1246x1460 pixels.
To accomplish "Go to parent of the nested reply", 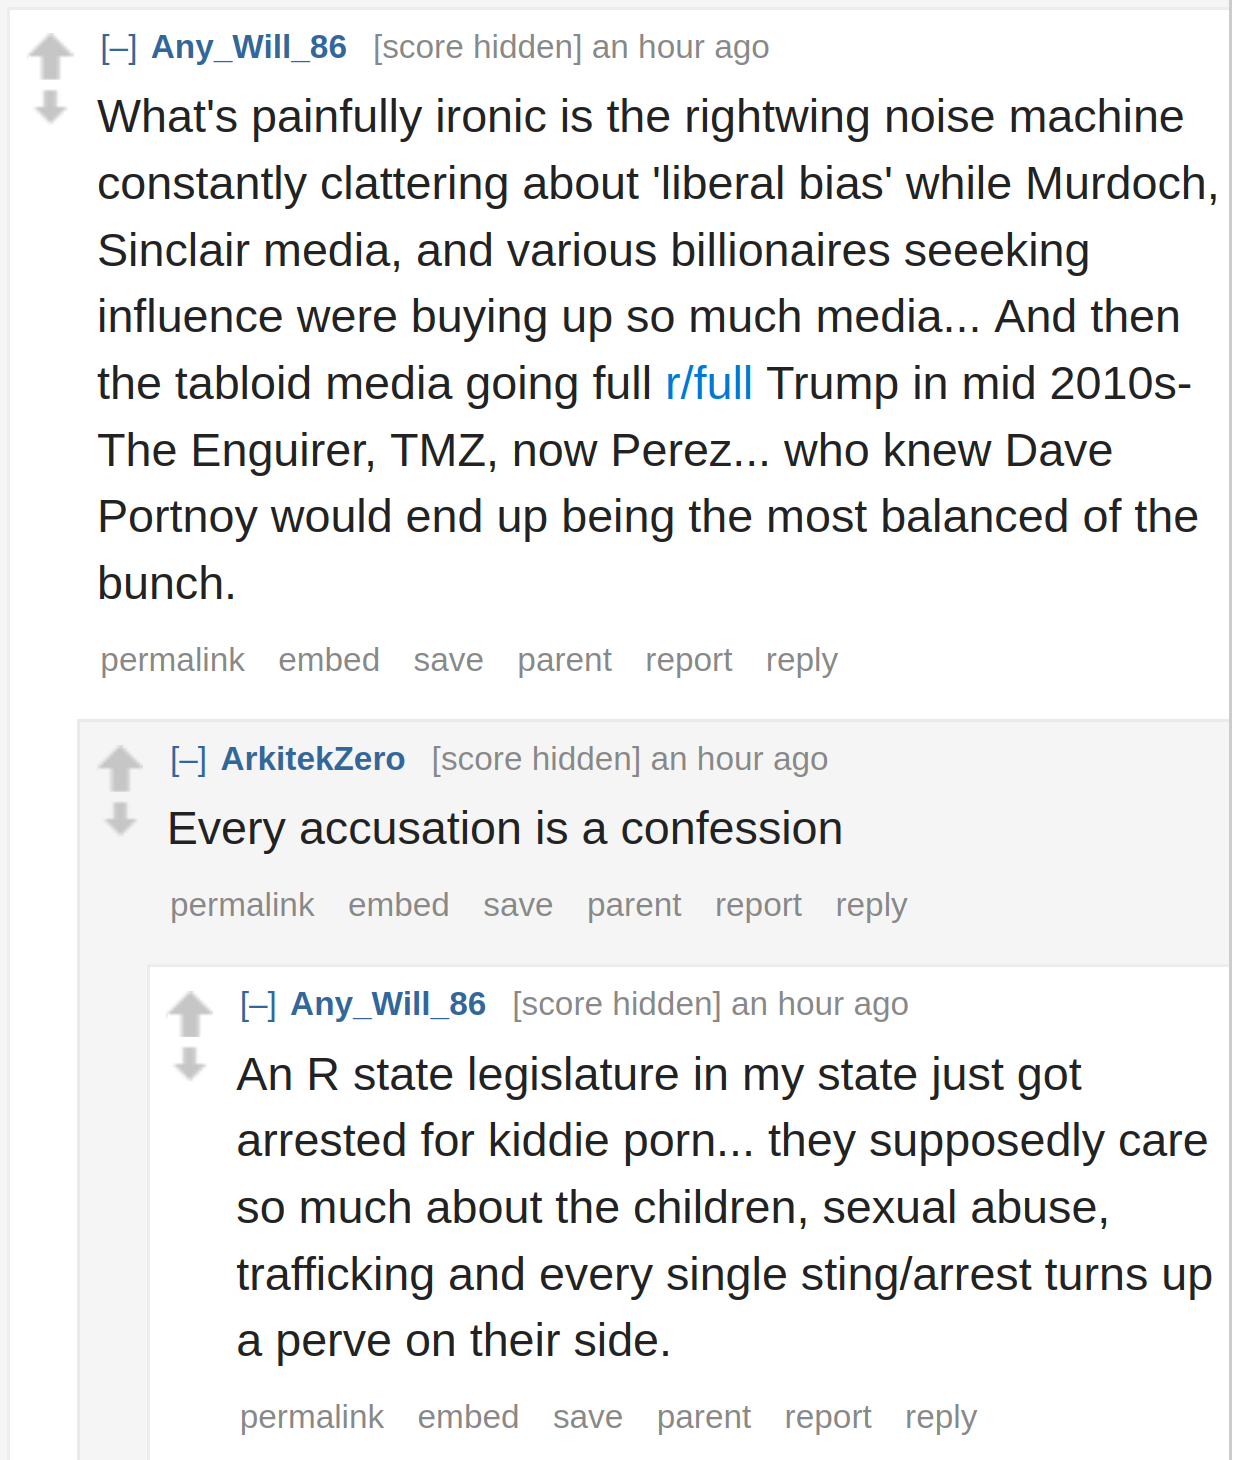I will pos(704,1417).
